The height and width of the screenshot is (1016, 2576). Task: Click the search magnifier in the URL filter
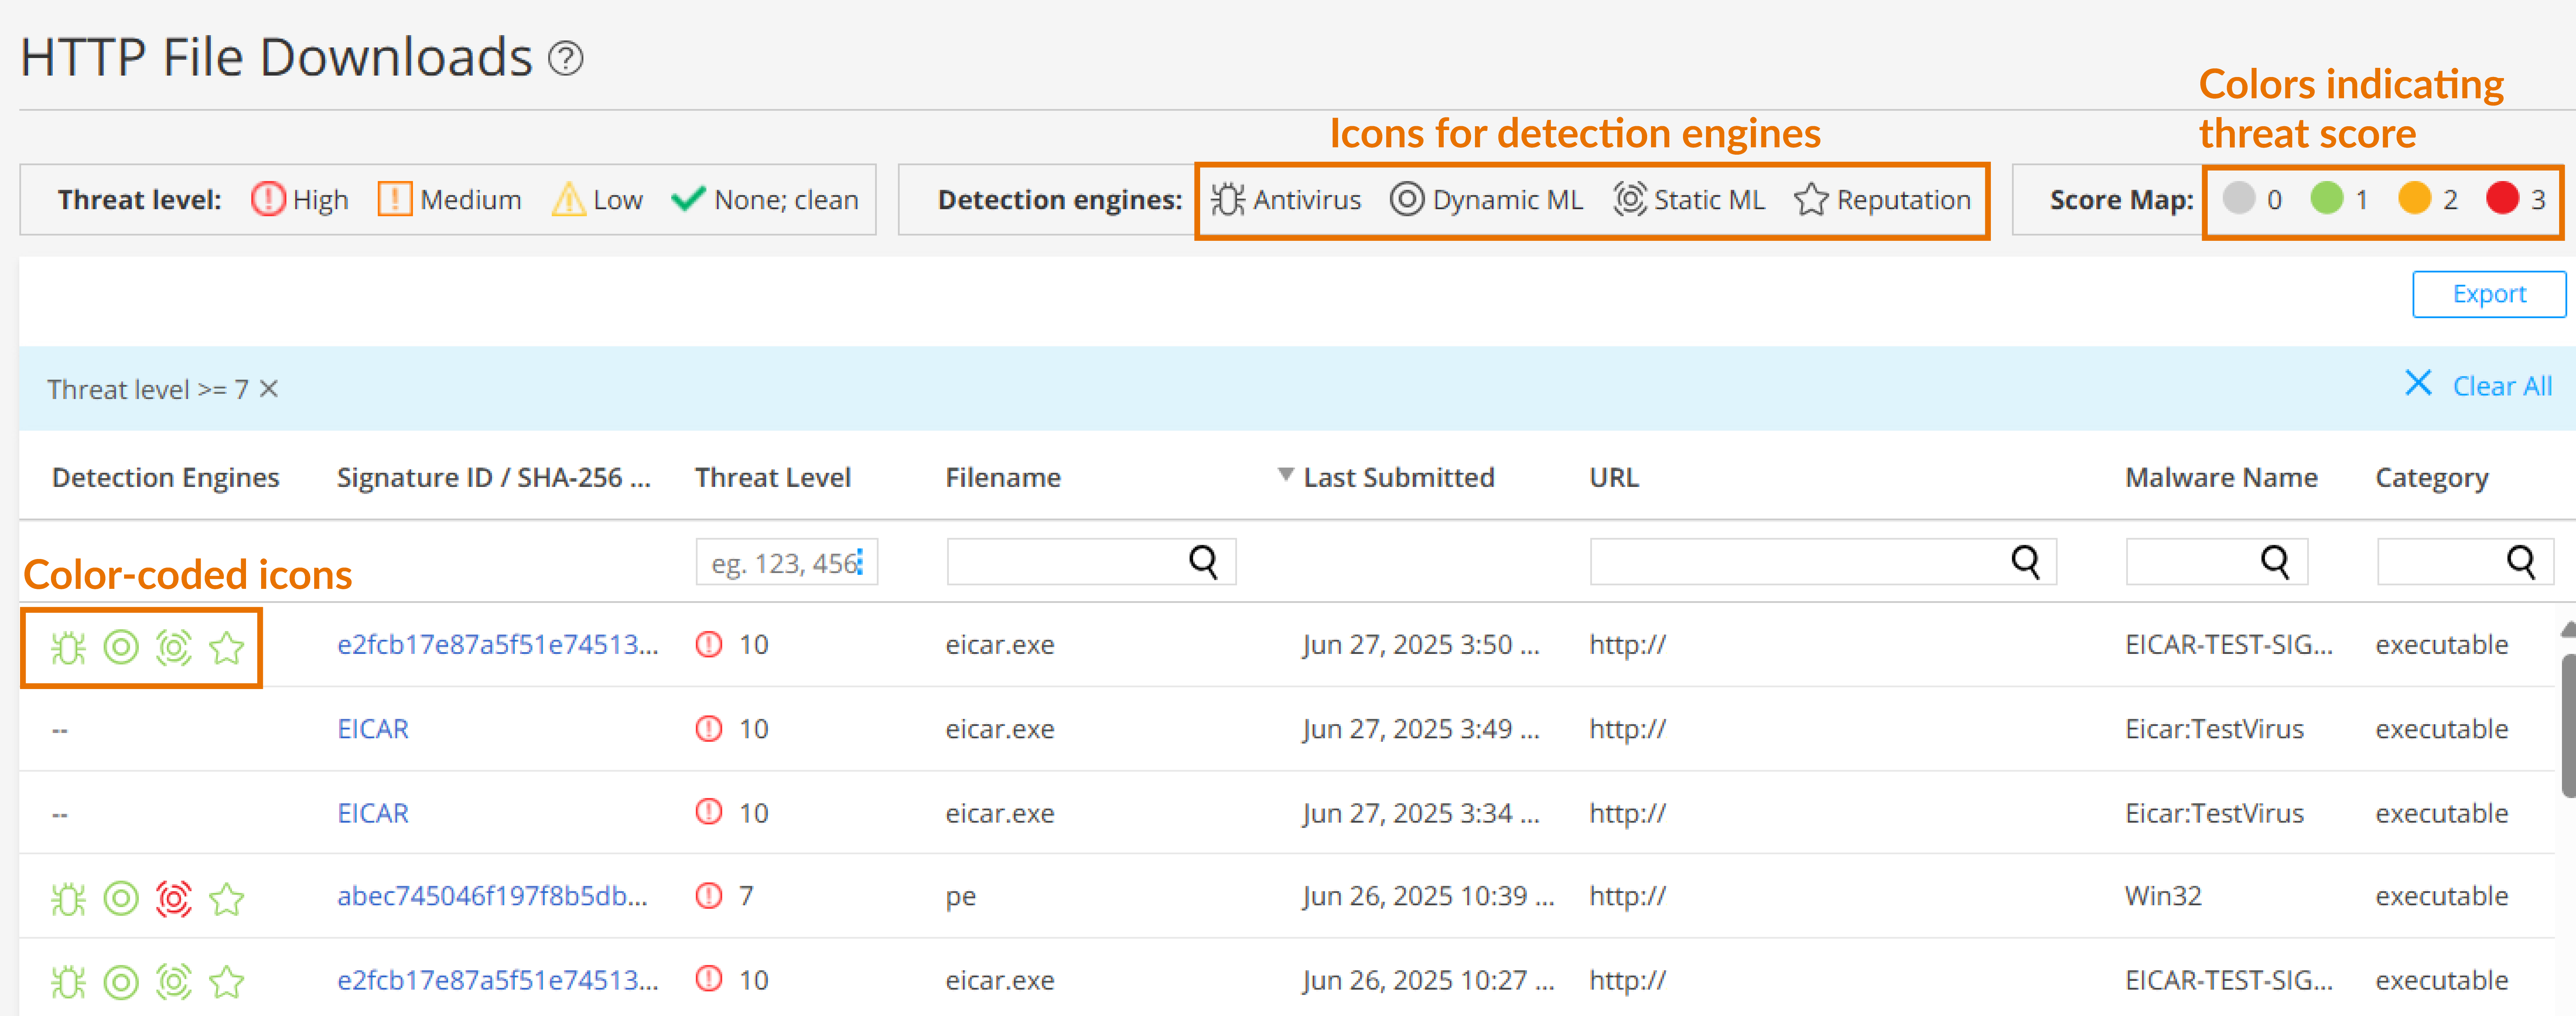tap(2025, 562)
